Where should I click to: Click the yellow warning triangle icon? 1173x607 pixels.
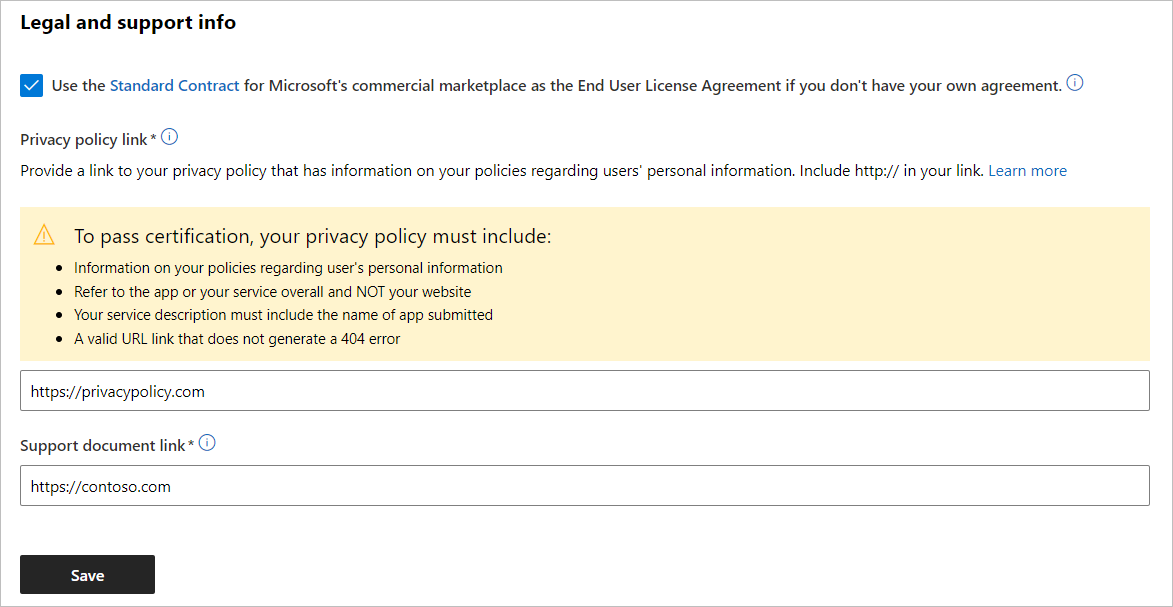coord(44,236)
